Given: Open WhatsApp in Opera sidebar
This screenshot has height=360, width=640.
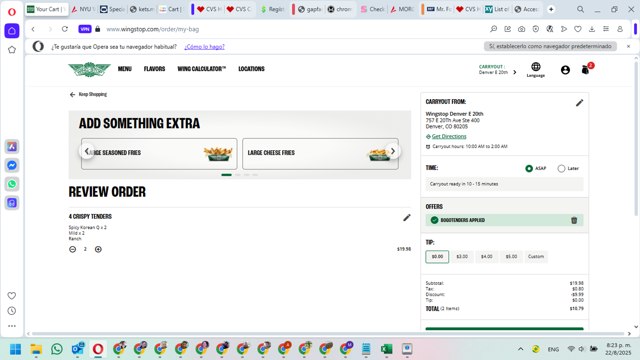Looking at the screenshot, I should pos(12,184).
